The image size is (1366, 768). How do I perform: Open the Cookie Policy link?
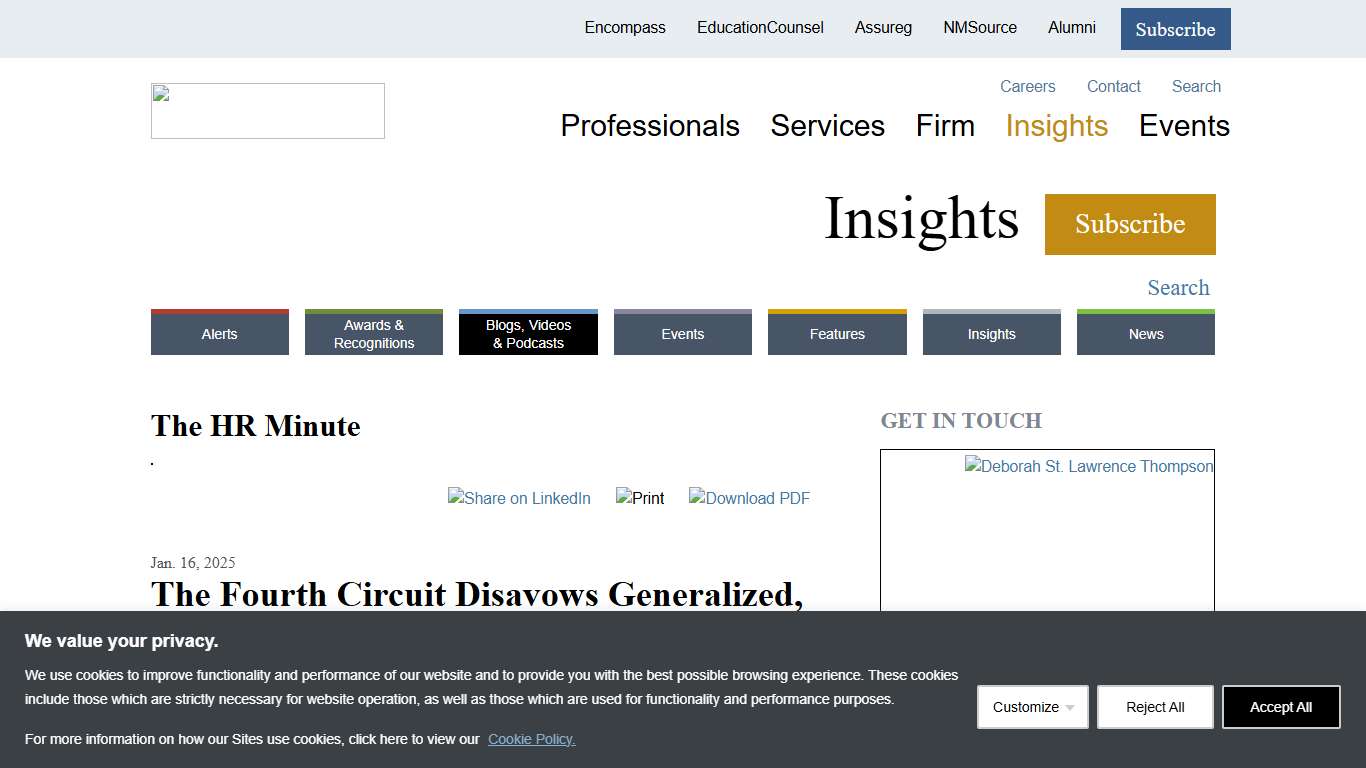531,739
